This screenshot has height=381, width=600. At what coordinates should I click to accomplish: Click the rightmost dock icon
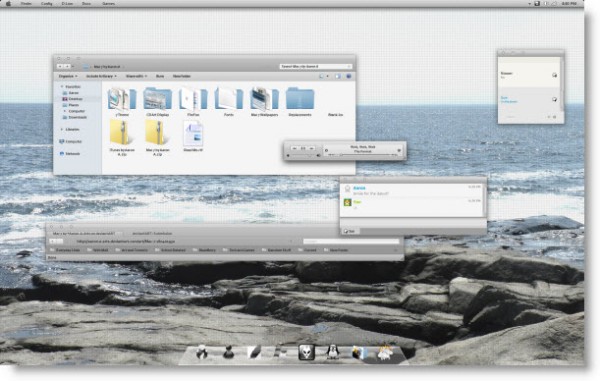pos(385,352)
